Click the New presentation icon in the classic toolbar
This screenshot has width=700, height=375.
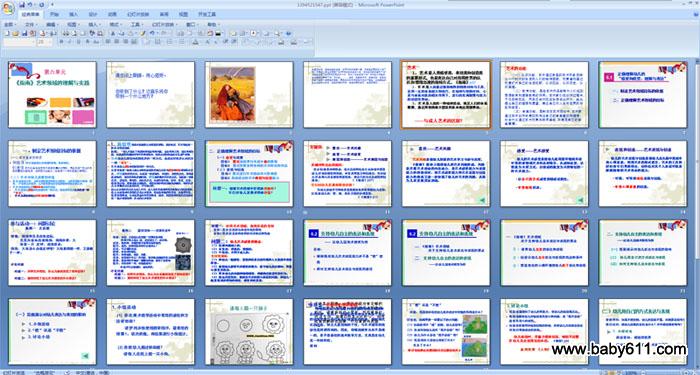(7, 33)
